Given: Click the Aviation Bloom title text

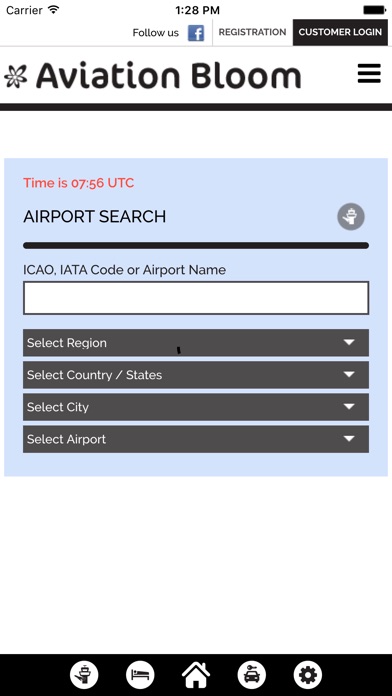Looking at the screenshot, I should coord(169,75).
